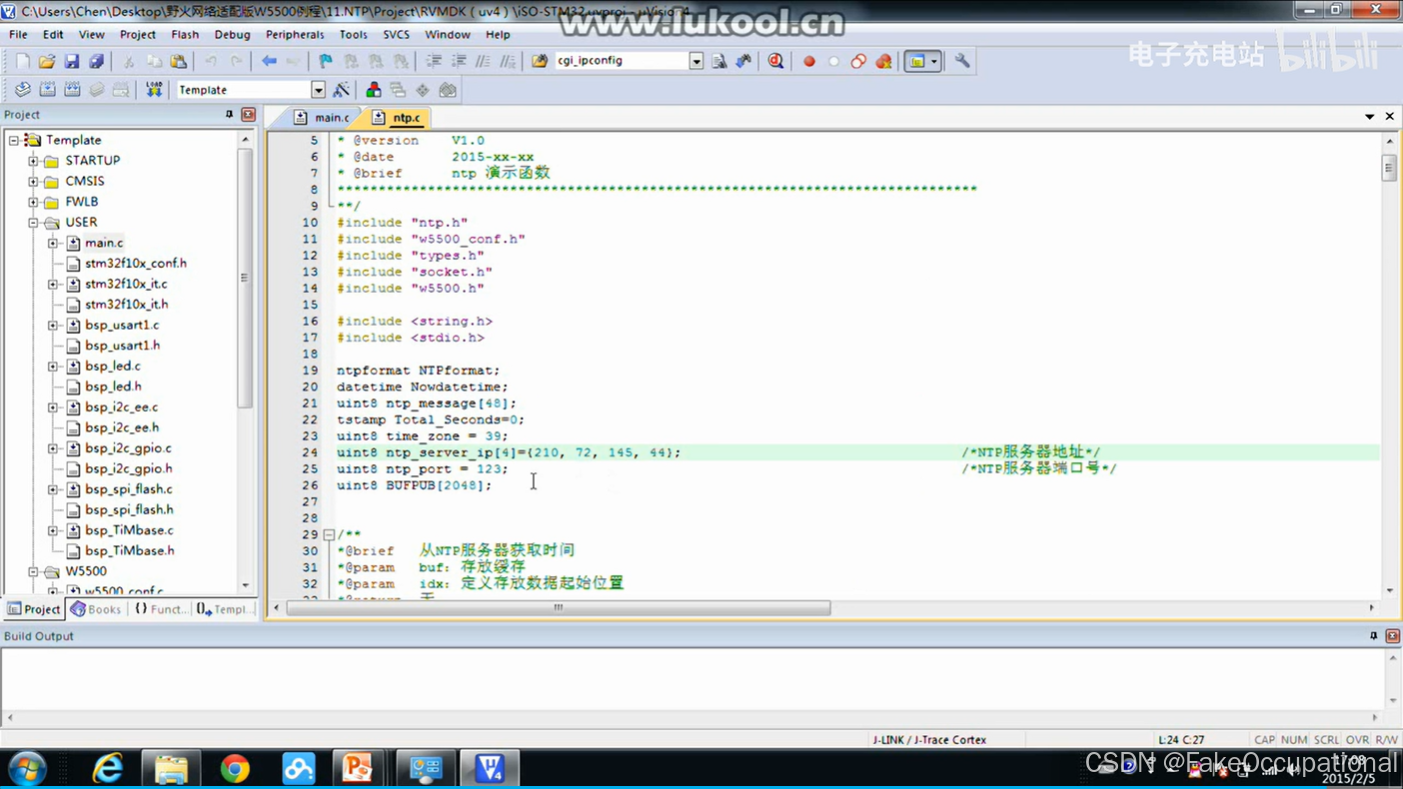This screenshot has width=1403, height=789.
Task: Save all files with stacked disk icon
Action: click(96, 61)
